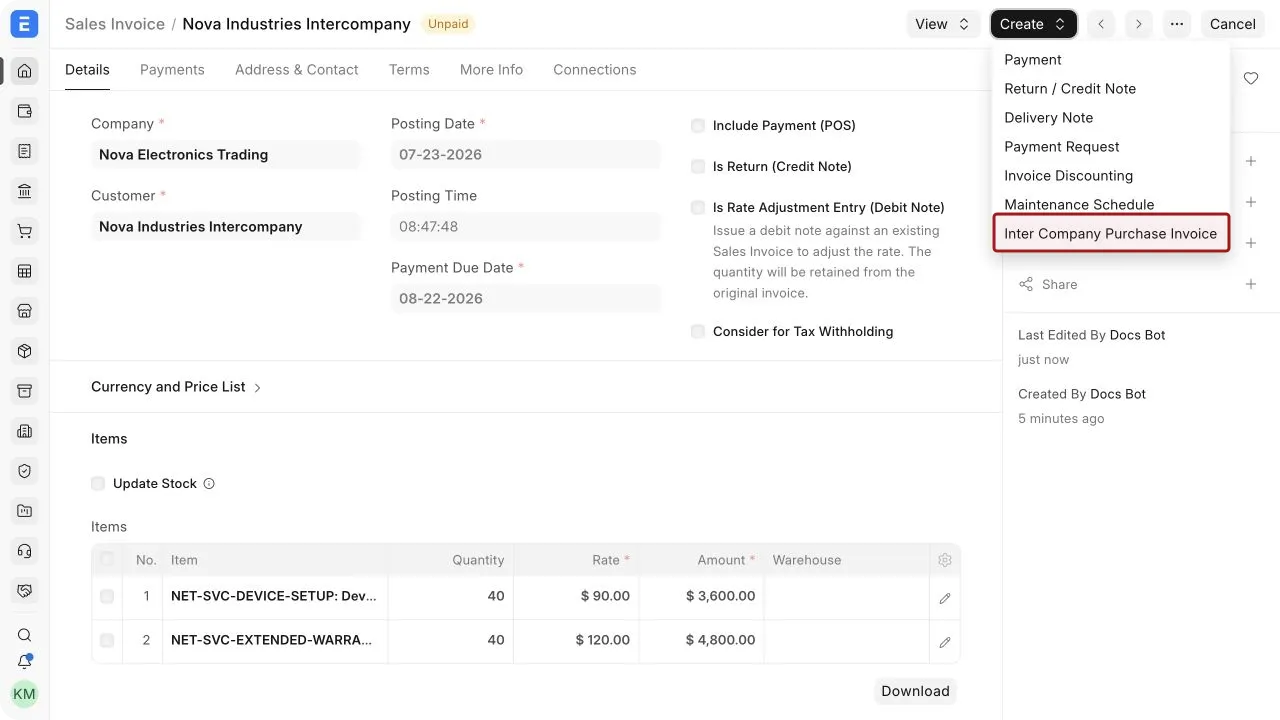The image size is (1280, 720).
Task: Switch to the Payments tab
Action: click(x=172, y=70)
